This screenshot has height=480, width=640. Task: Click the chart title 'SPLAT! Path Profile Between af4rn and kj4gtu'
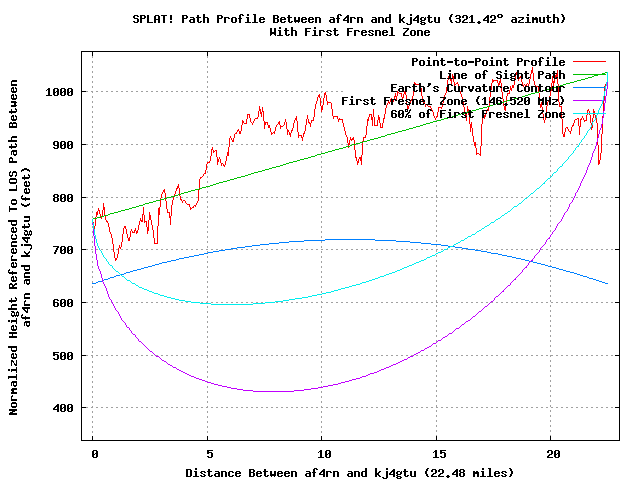click(x=287, y=19)
